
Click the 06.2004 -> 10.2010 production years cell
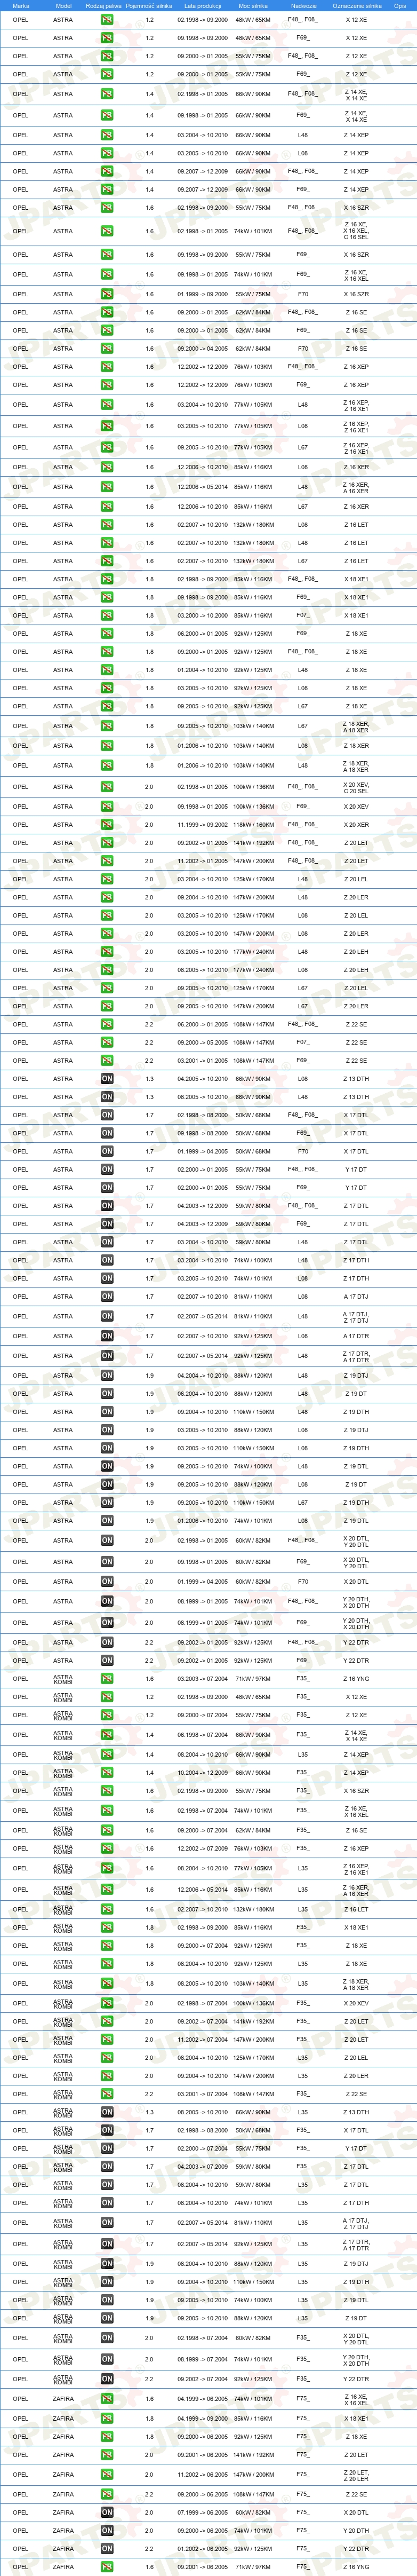pyautogui.click(x=203, y=1394)
